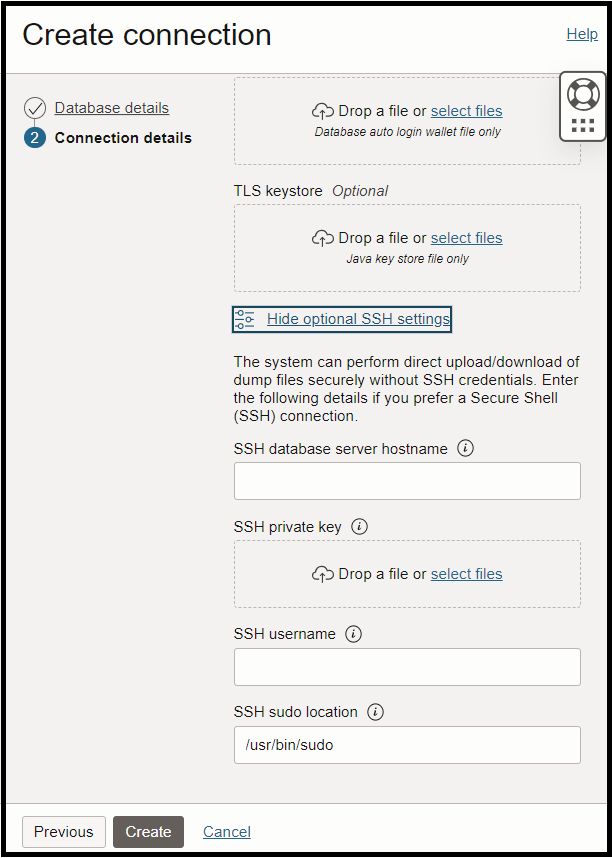Focus the SSH database server hostname field
The height and width of the screenshot is (858, 612).
tap(407, 481)
